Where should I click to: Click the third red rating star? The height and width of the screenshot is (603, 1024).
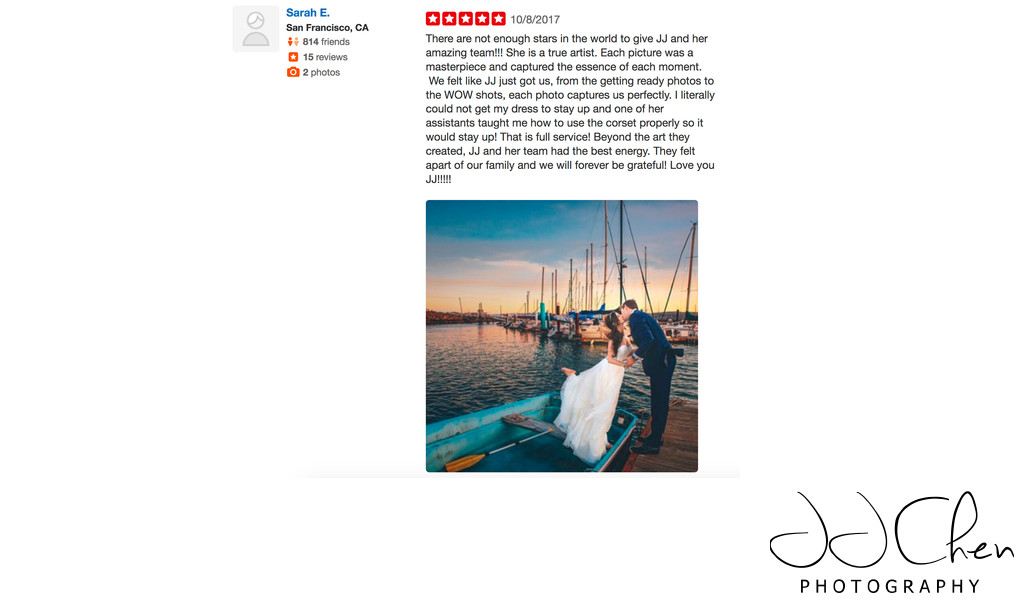(x=466, y=19)
